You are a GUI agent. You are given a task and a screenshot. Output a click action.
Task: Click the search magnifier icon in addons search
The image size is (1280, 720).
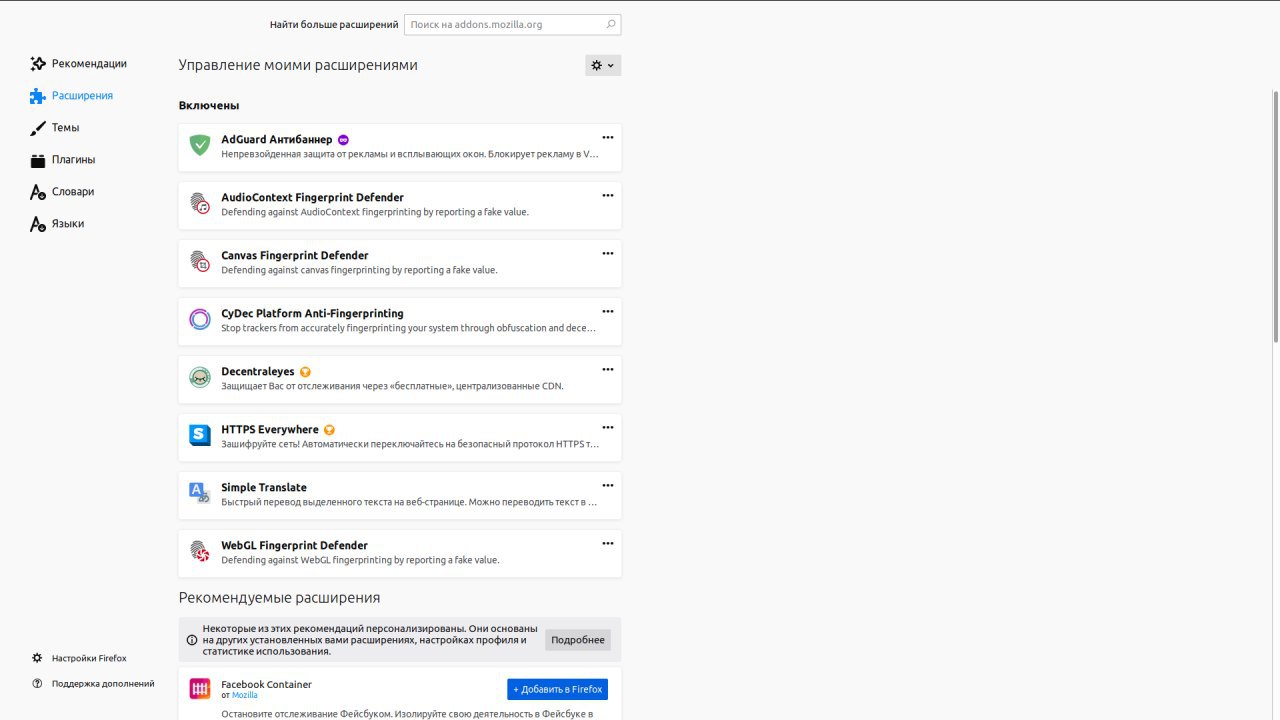[611, 24]
